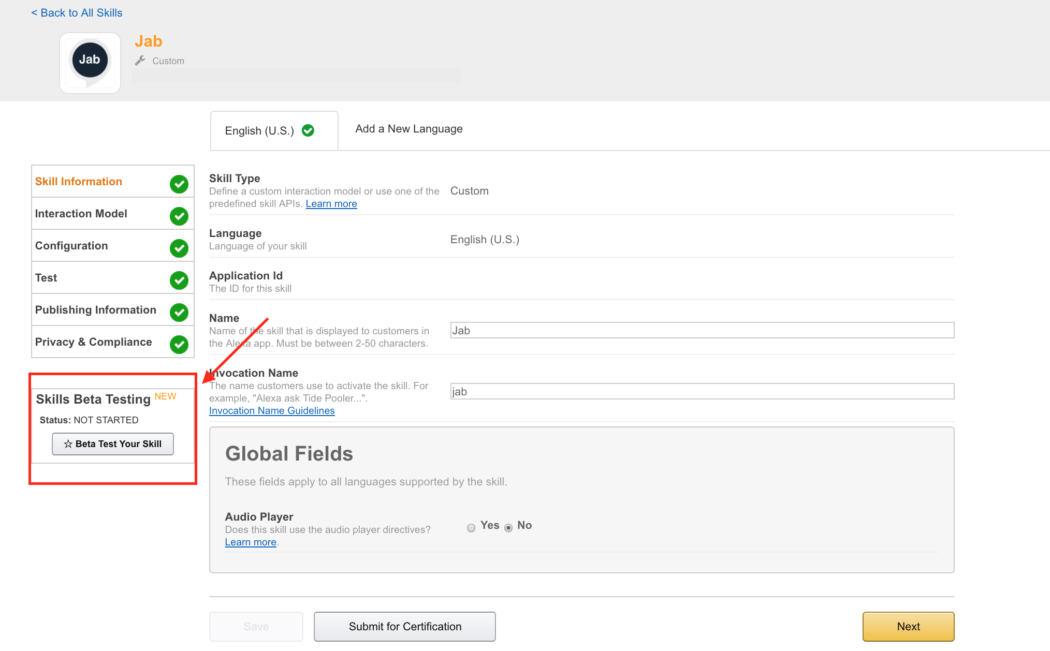Click the Global Fields heading

[289, 453]
